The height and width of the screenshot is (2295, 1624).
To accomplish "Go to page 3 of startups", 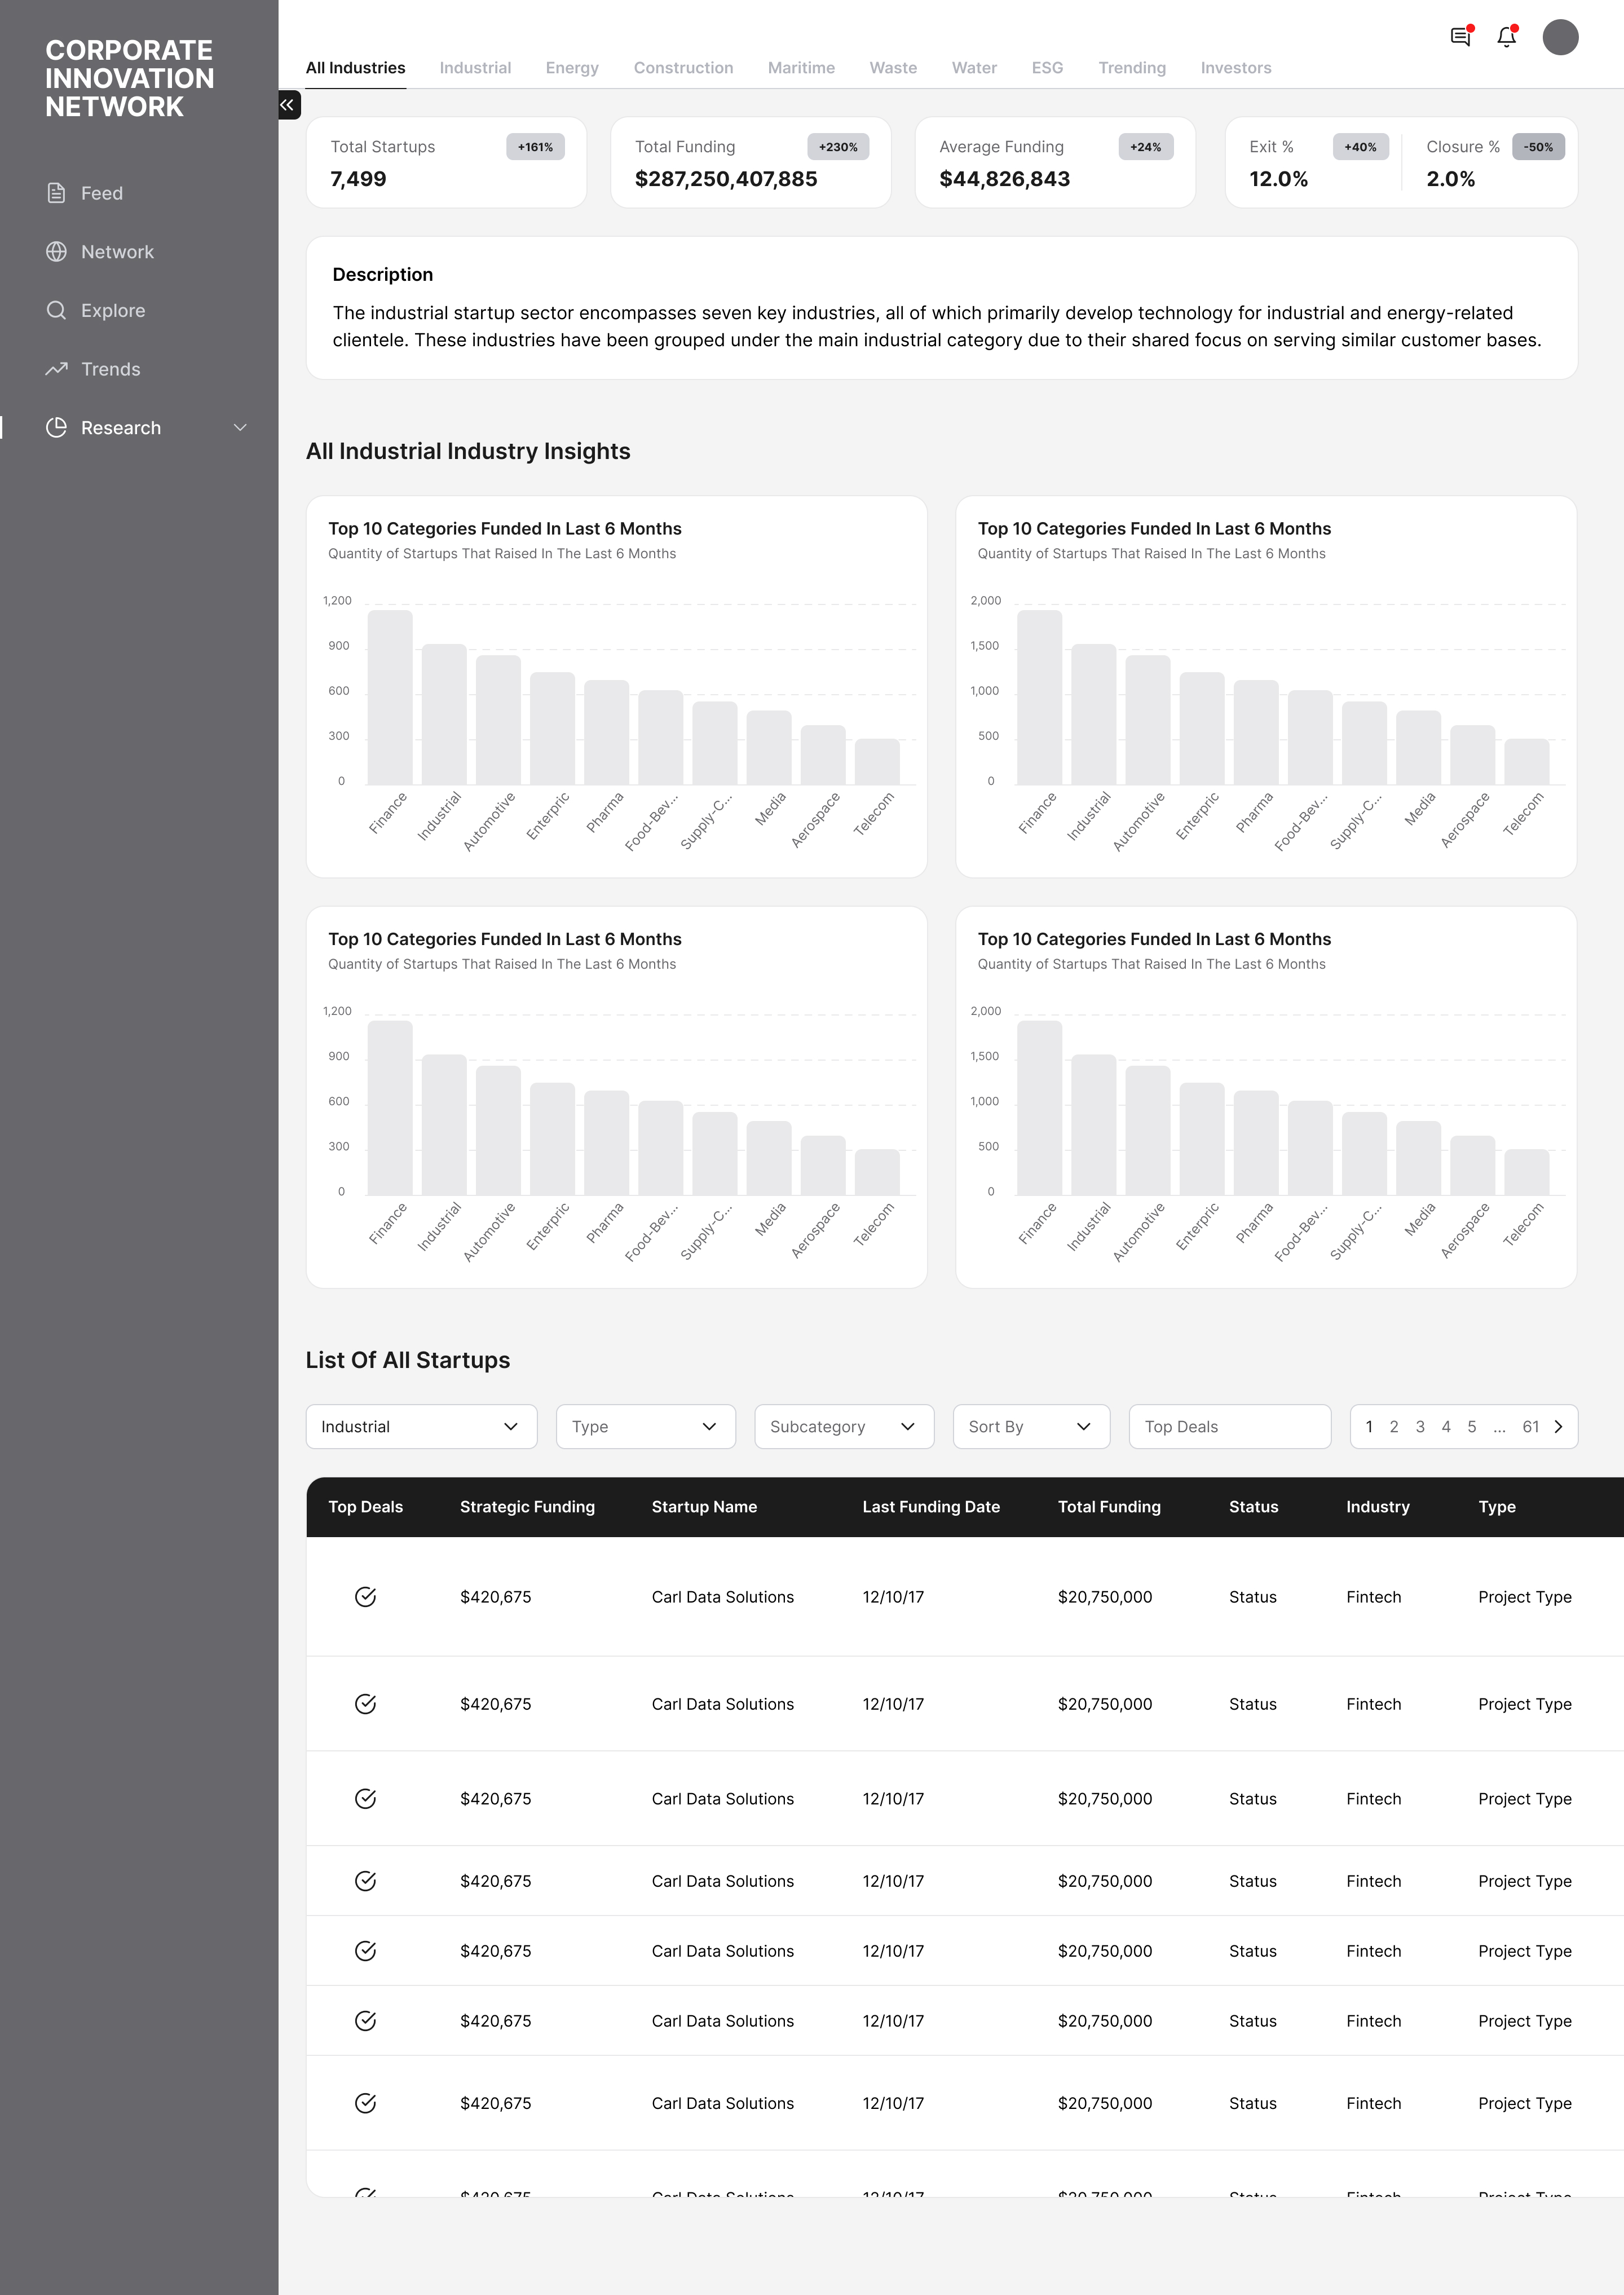I will [x=1420, y=1427].
